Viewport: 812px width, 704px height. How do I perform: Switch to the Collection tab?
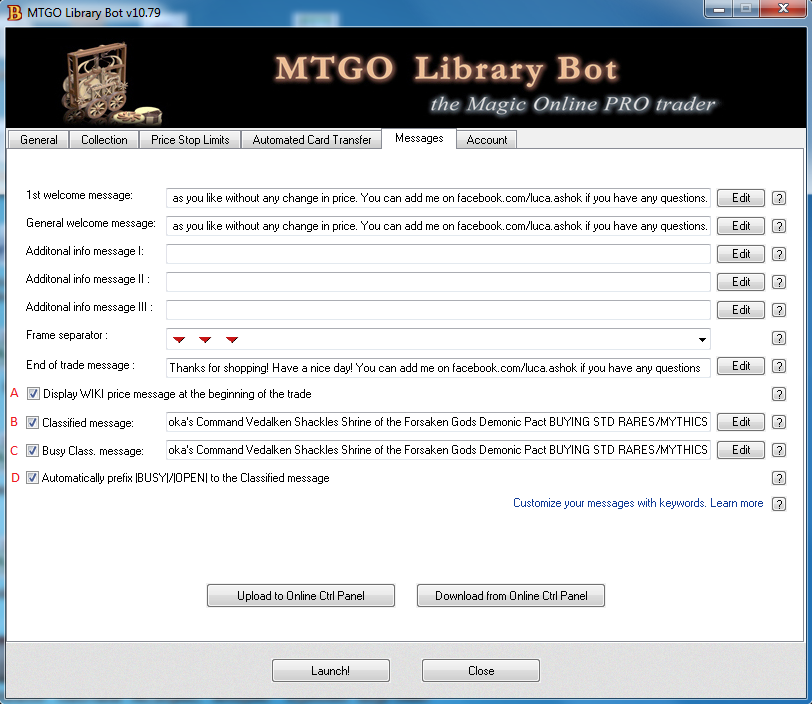point(104,140)
